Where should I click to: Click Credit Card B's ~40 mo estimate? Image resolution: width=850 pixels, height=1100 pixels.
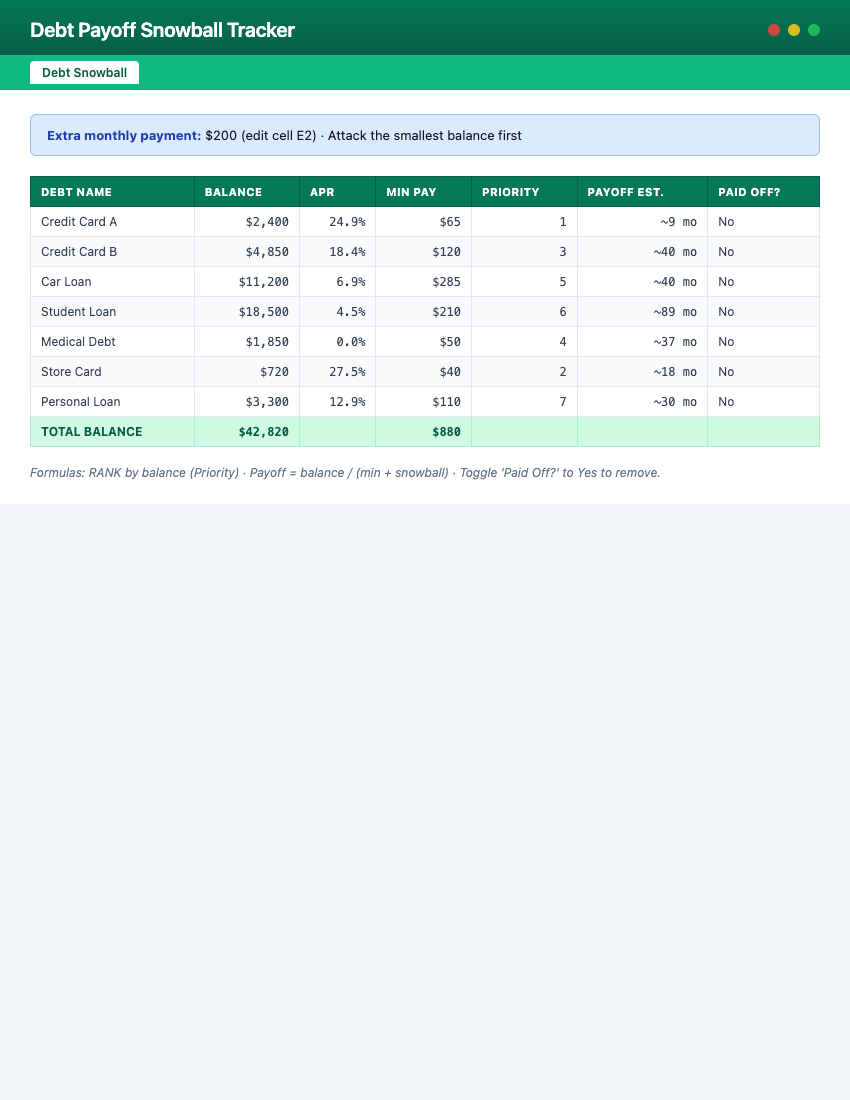pyautogui.click(x=642, y=252)
